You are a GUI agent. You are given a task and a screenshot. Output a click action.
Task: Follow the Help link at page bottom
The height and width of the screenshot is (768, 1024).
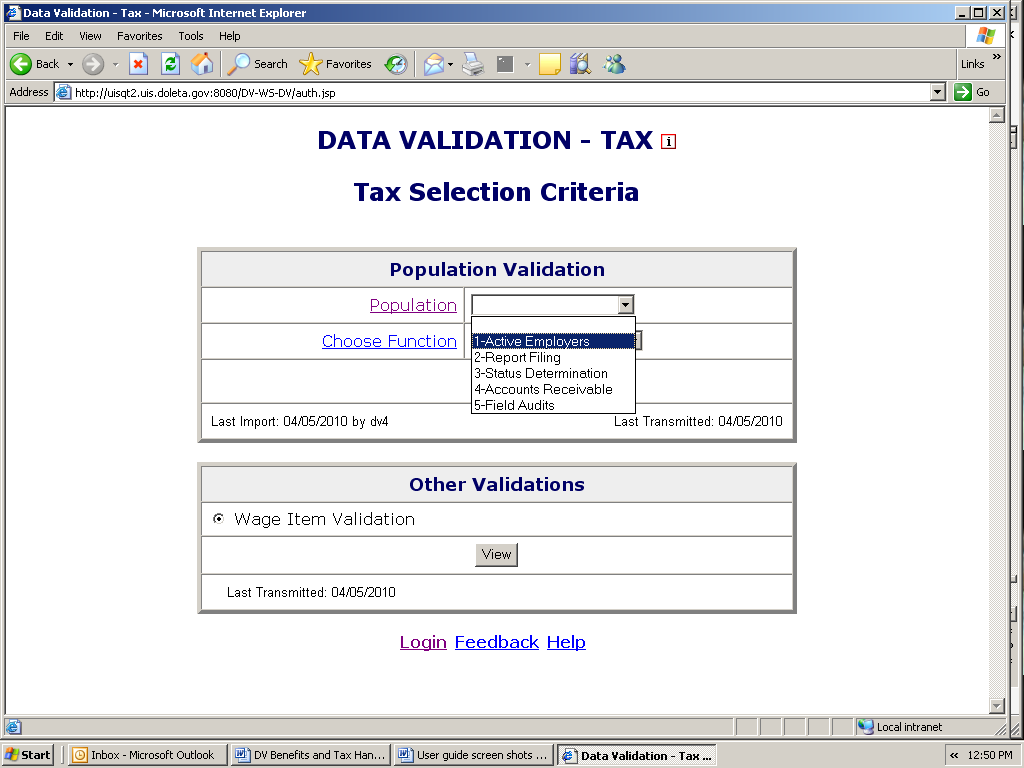click(566, 642)
